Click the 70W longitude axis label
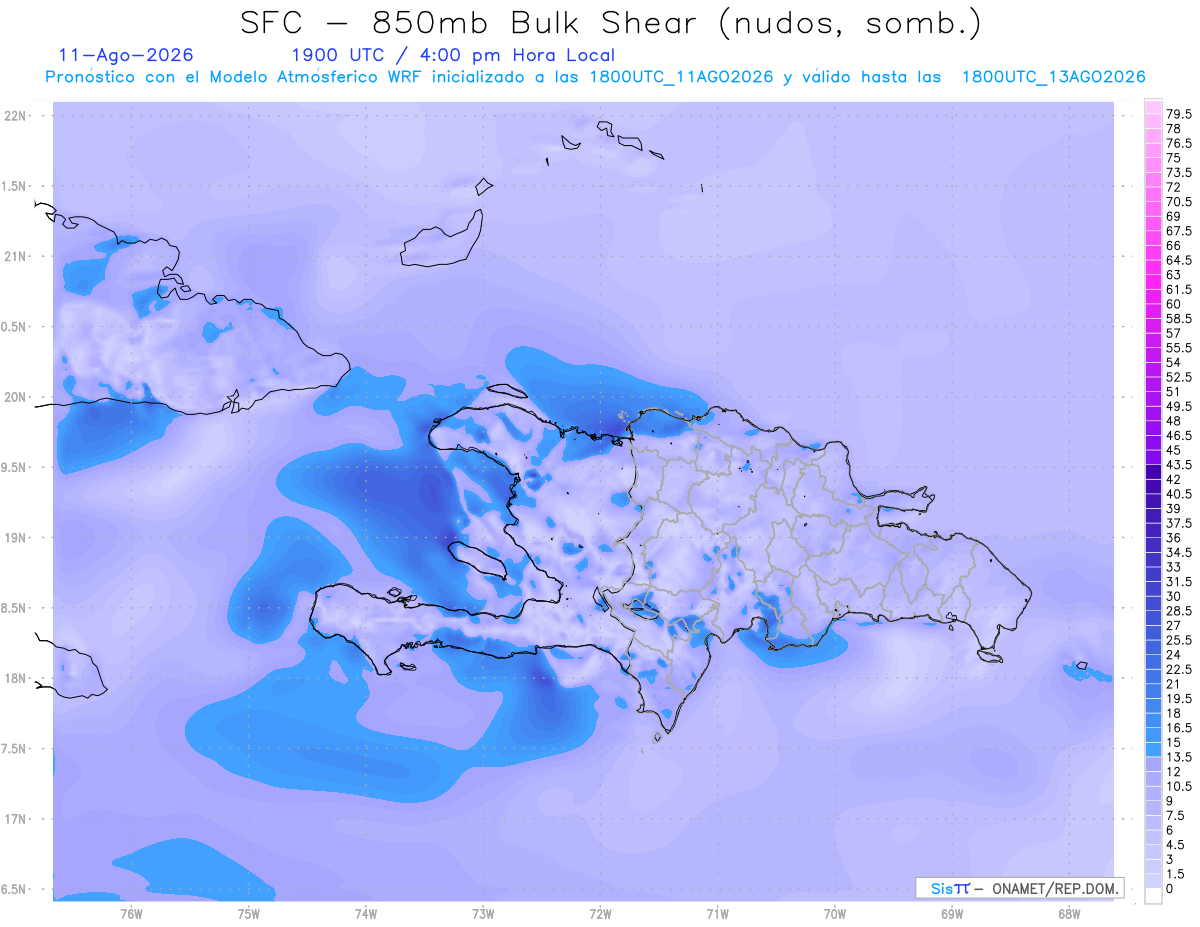This screenshot has height=927, width=1200. click(835, 914)
